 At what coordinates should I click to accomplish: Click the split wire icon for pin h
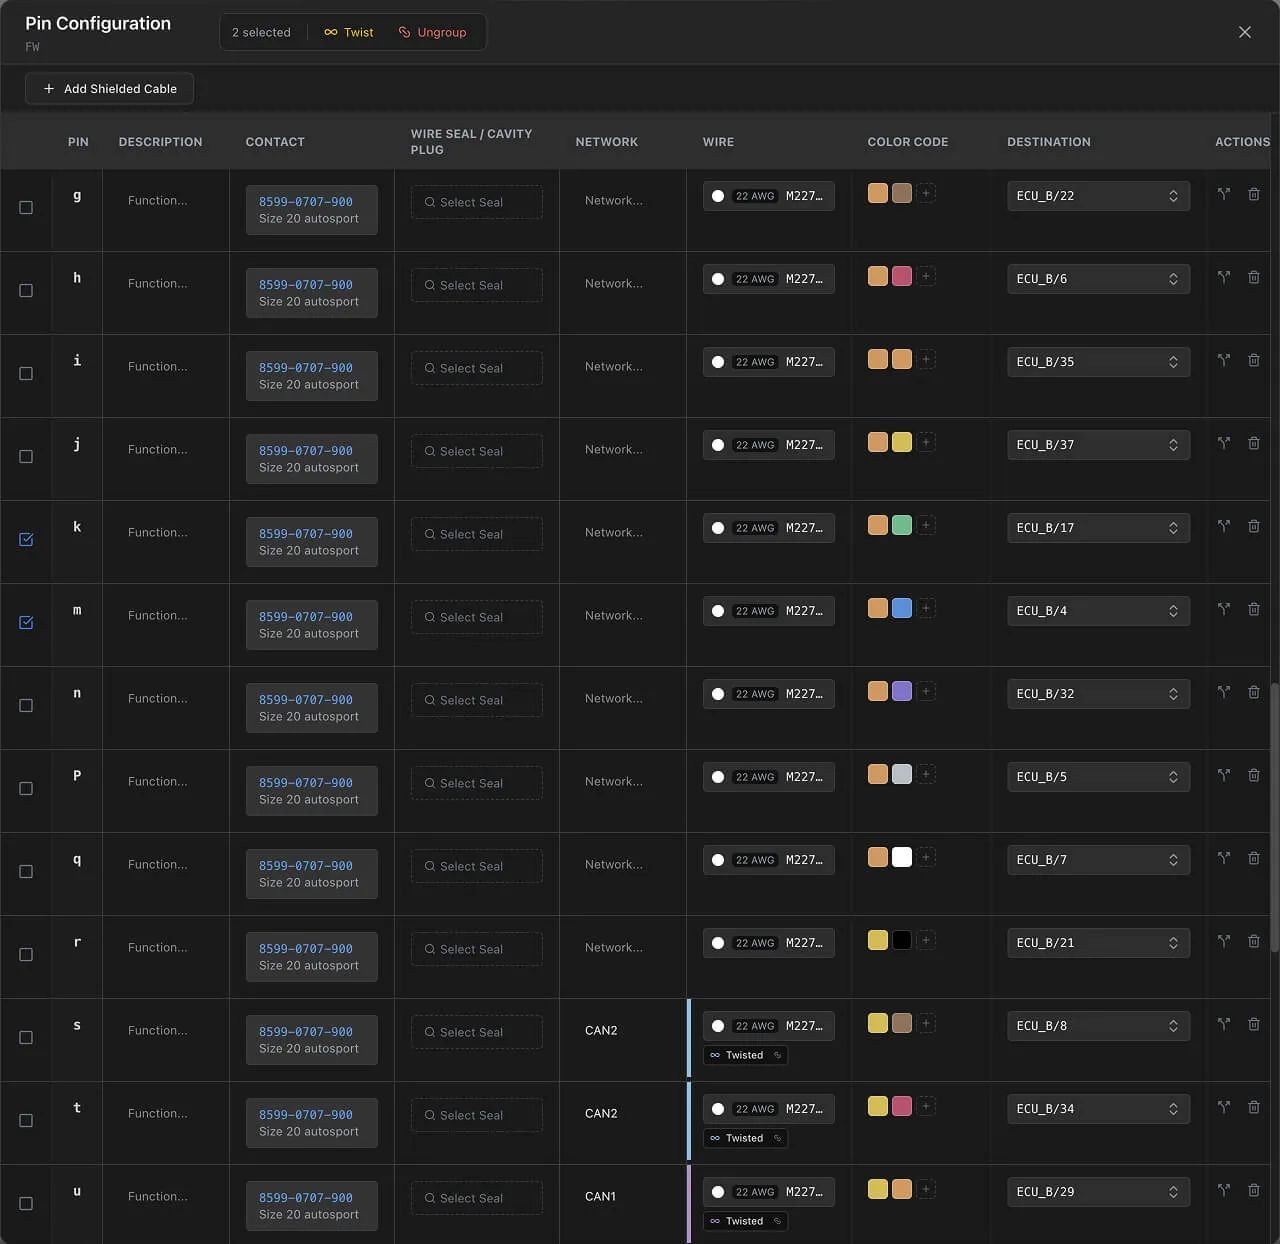[1224, 277]
